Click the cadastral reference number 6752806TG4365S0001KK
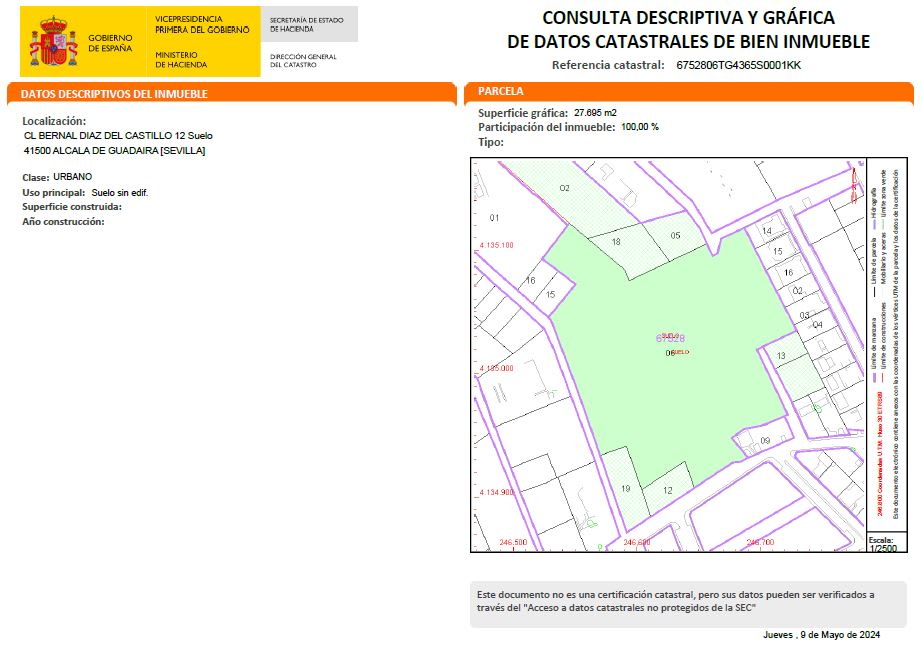Viewport: 922px width, 650px height. 739,66
